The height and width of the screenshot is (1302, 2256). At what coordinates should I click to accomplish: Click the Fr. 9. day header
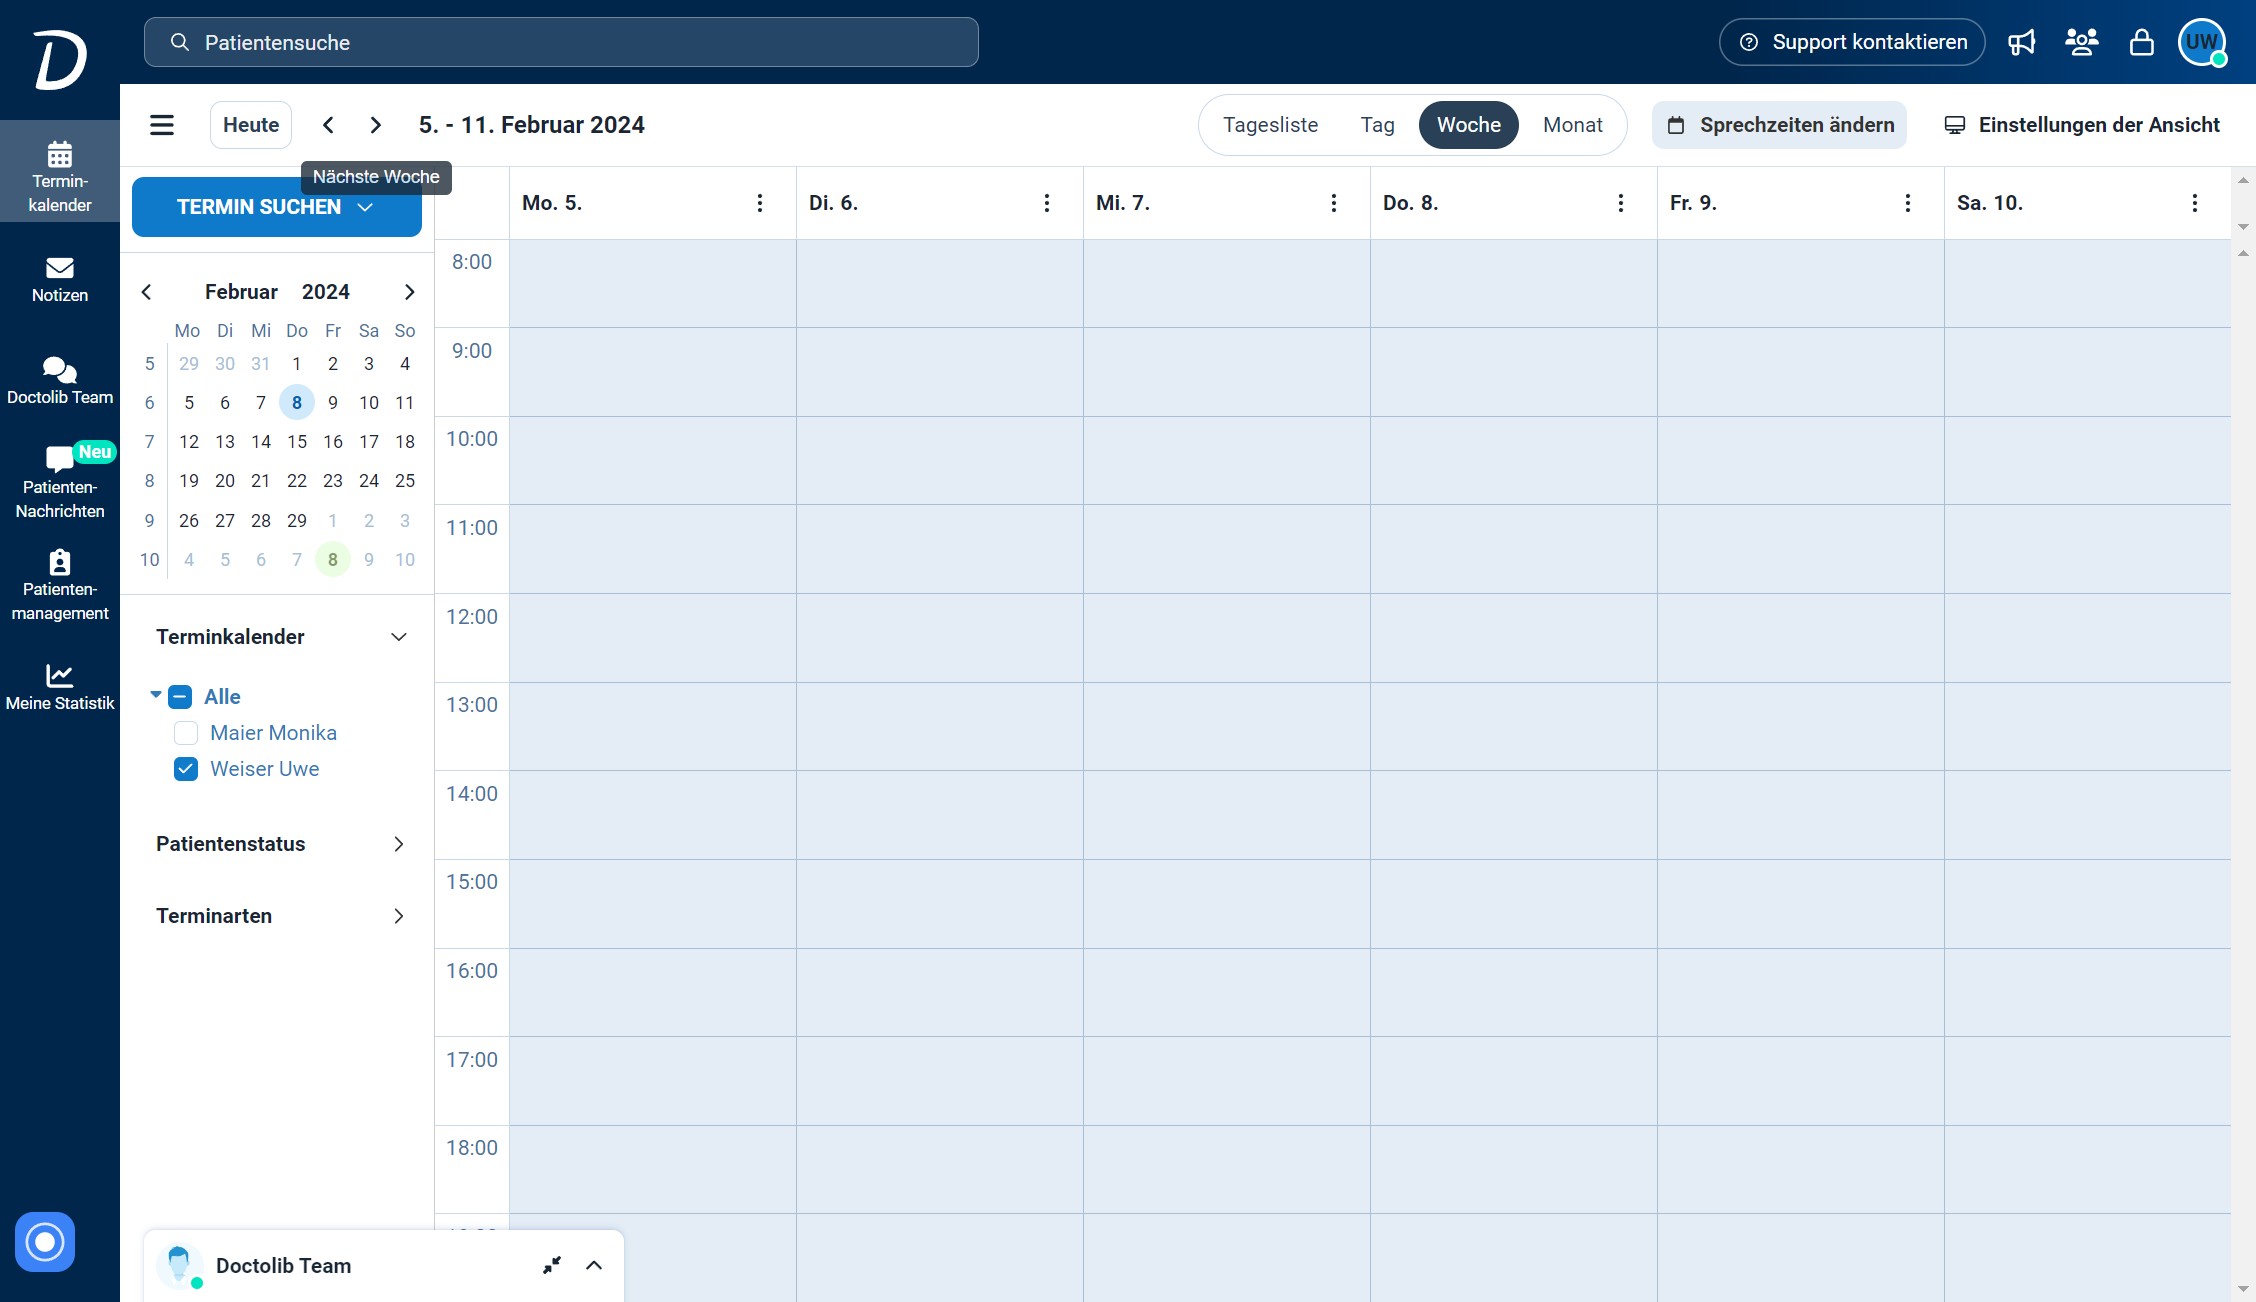(x=1693, y=203)
